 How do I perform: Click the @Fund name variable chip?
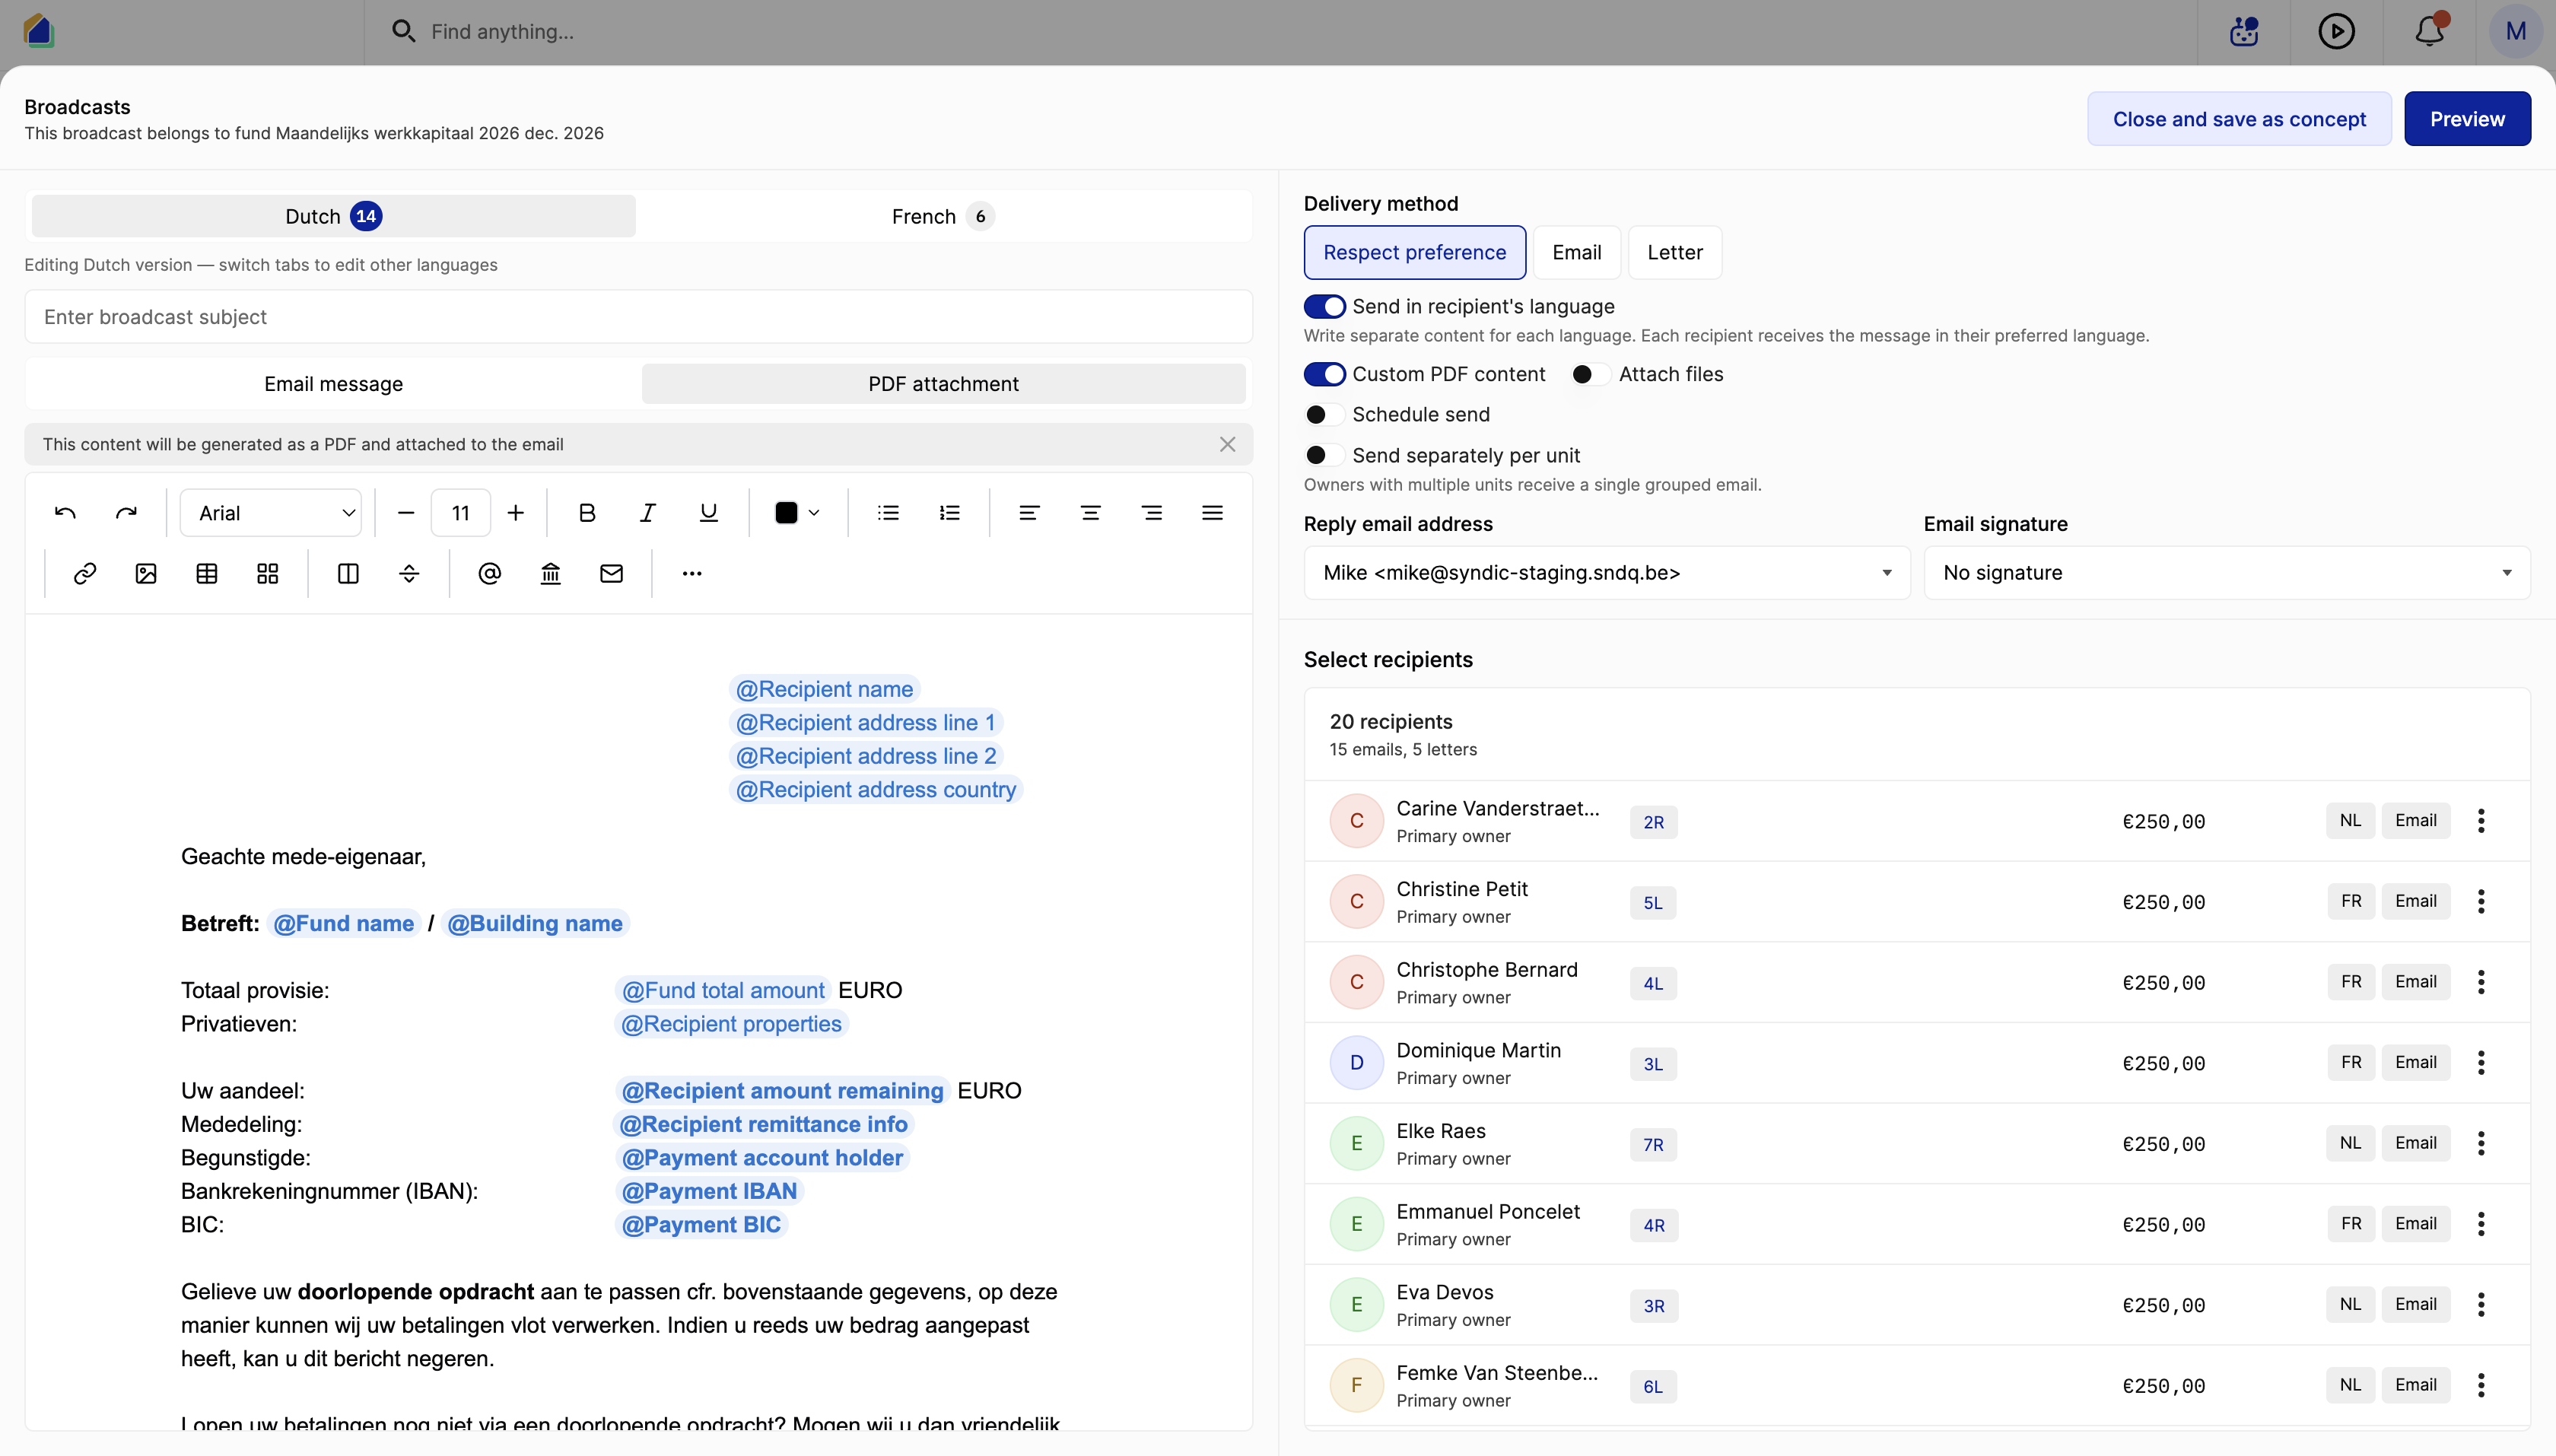(343, 923)
